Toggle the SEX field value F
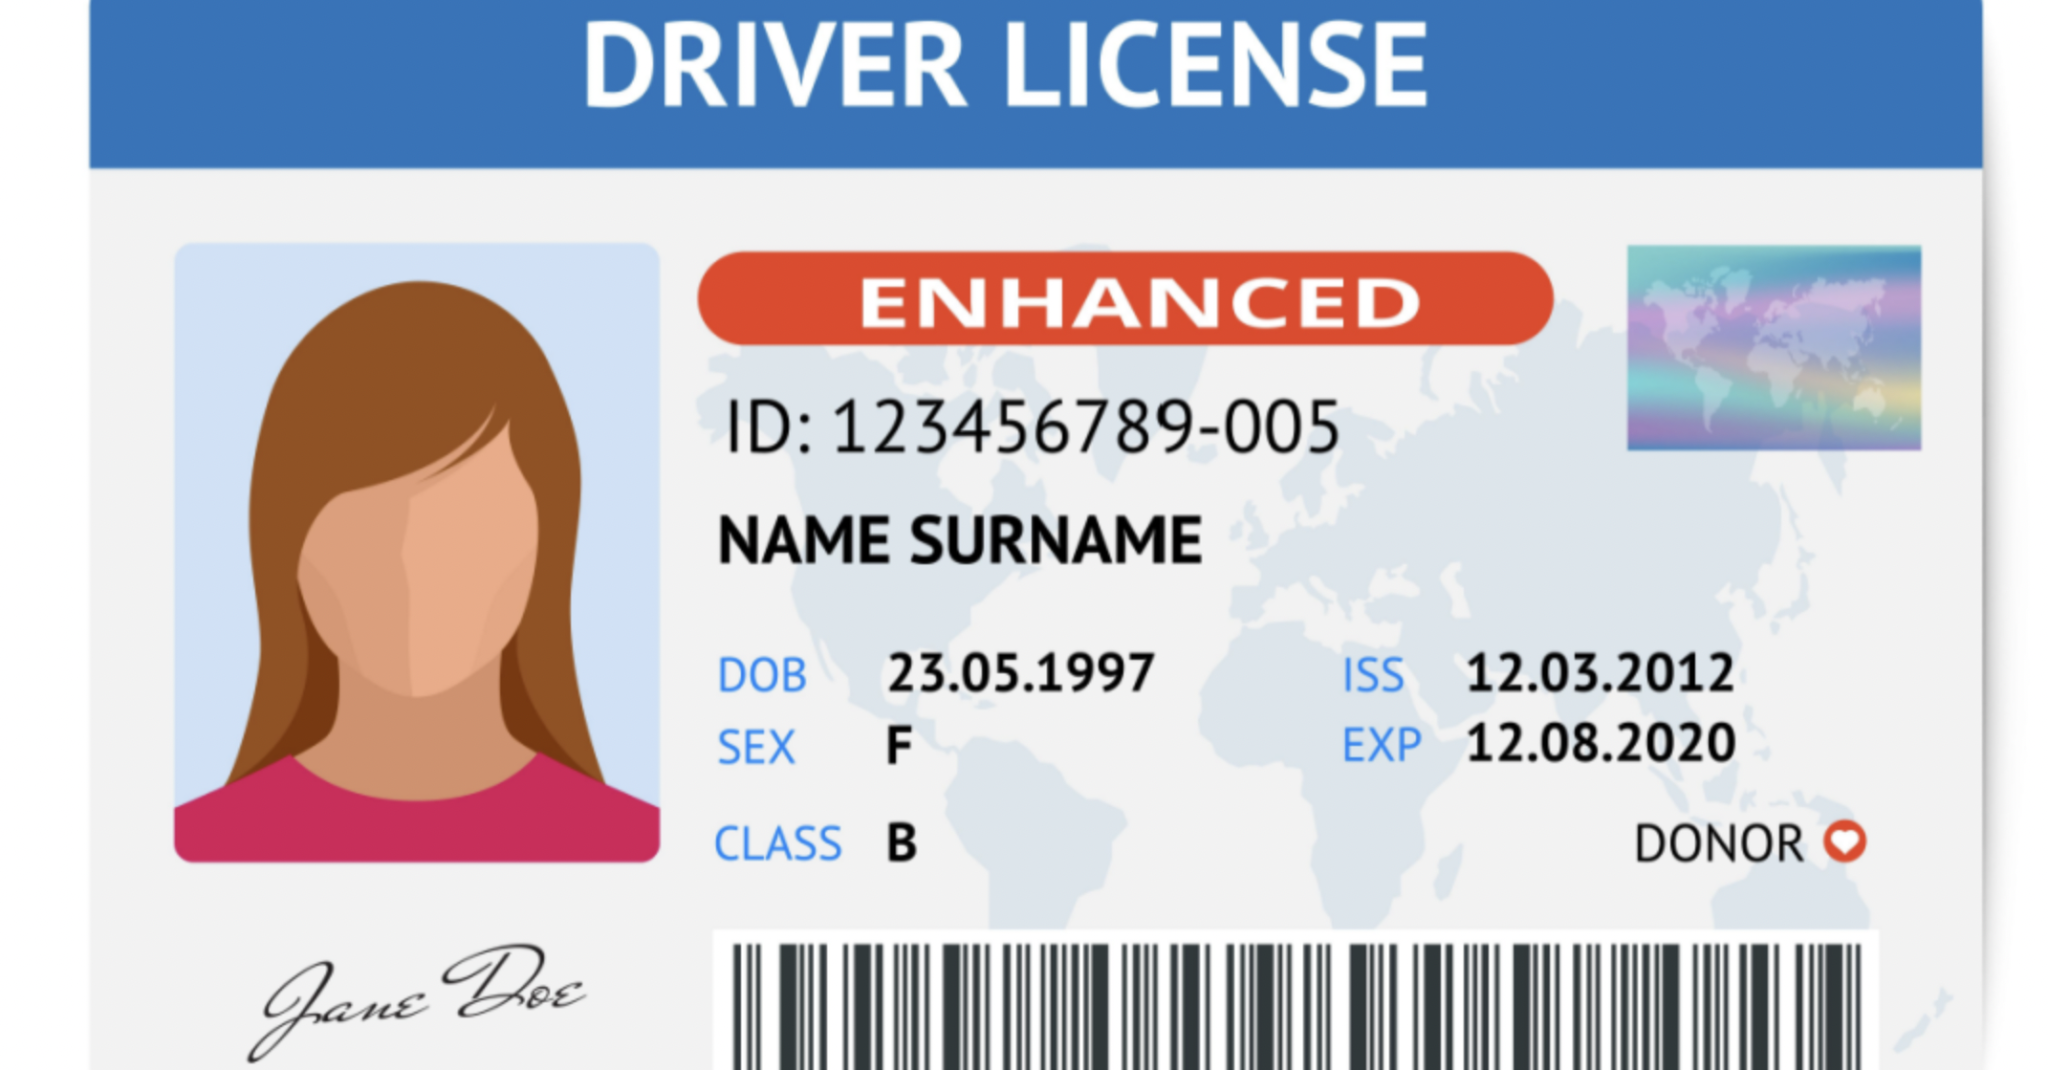 tap(900, 745)
